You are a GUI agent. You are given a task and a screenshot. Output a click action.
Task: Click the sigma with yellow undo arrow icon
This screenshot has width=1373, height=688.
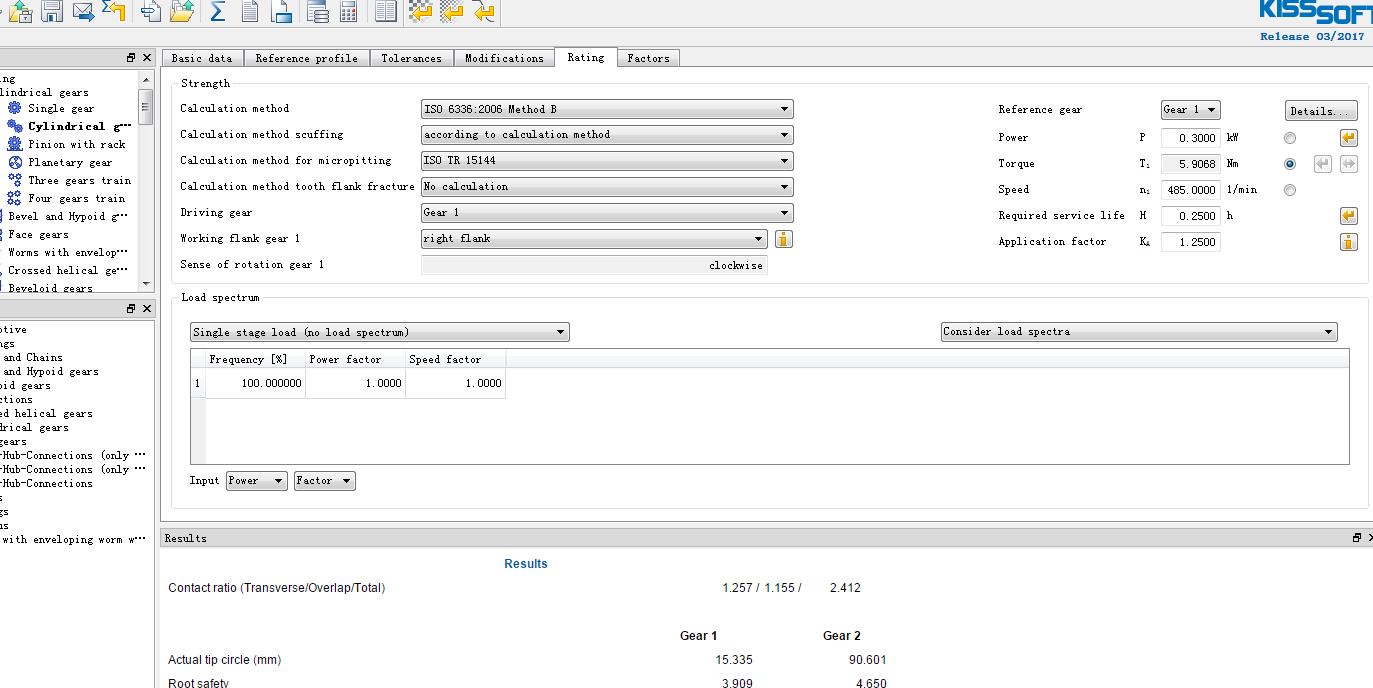[114, 12]
